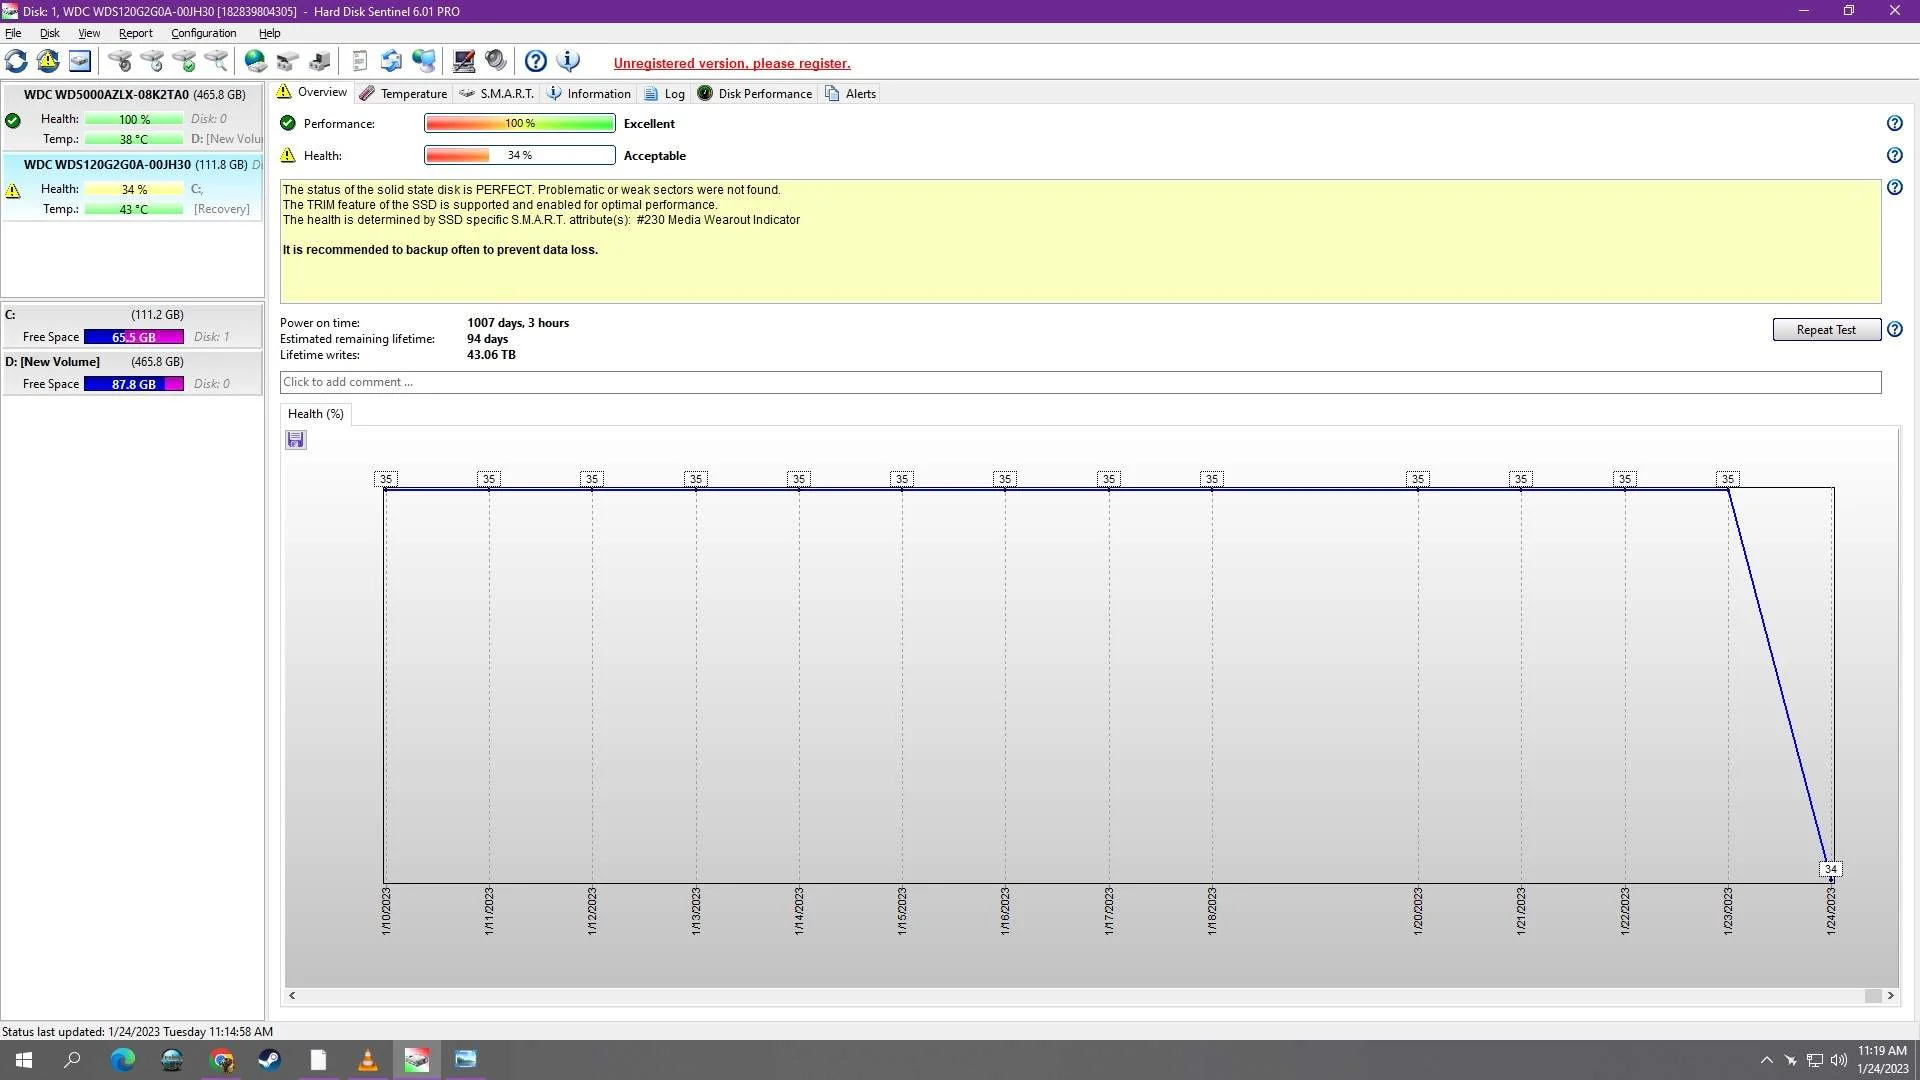Click the disk with magnifier toolbar icon

click(216, 62)
